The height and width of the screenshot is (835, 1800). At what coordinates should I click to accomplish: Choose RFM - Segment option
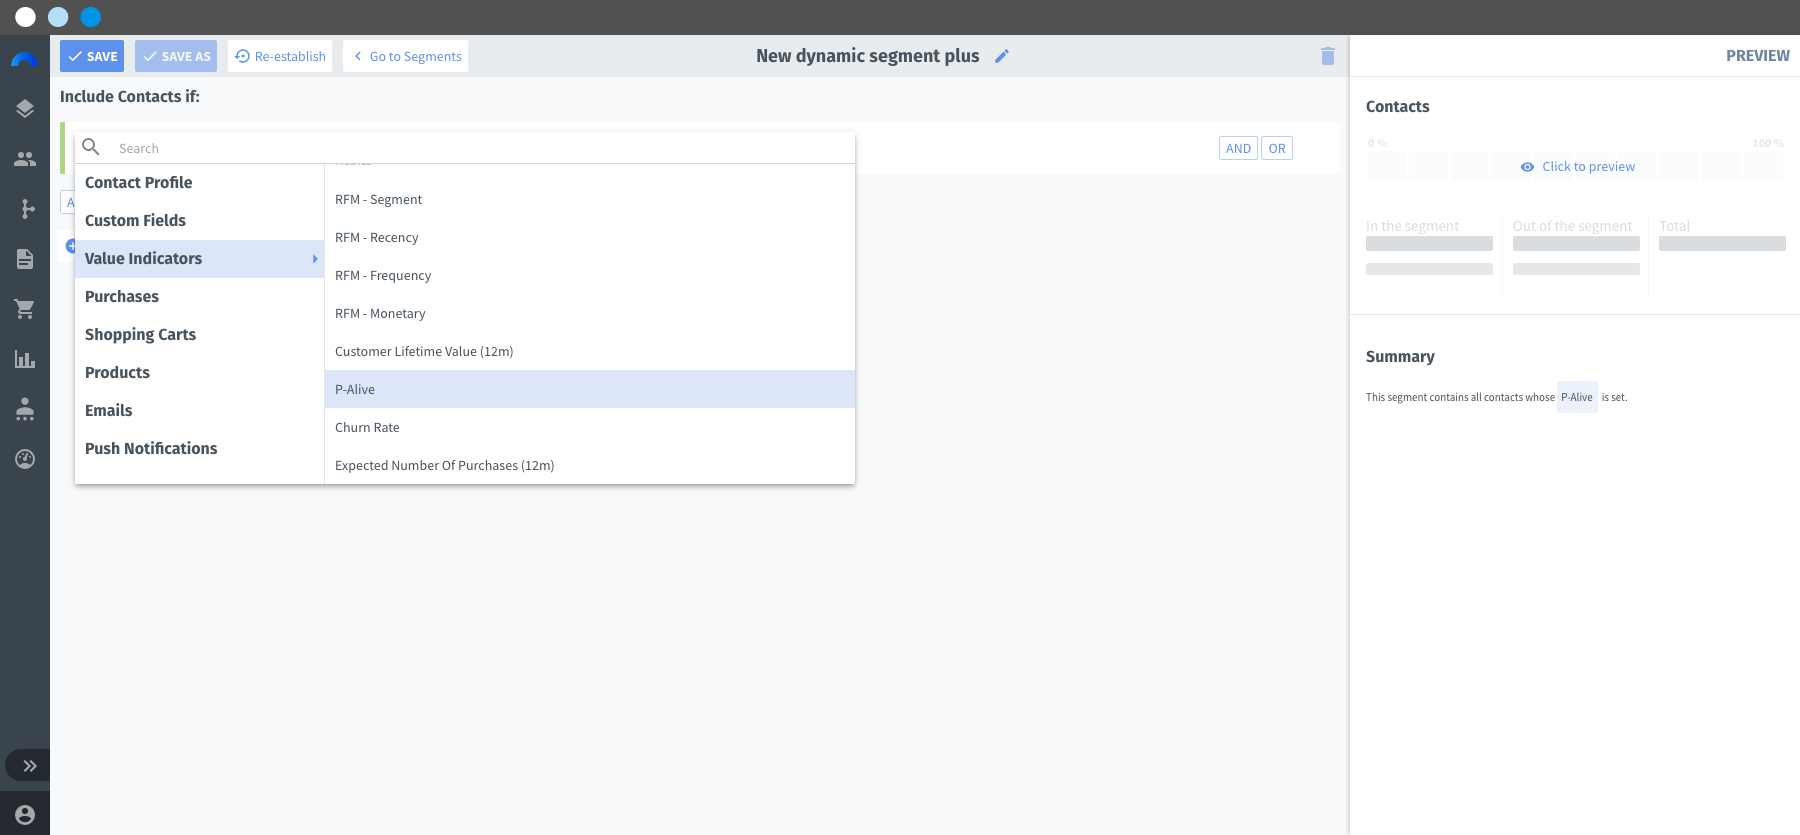[590, 200]
